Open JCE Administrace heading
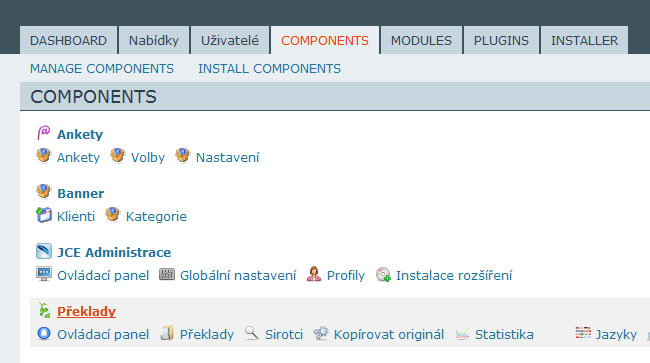Viewport: 650px width, 363px height. click(x=114, y=252)
